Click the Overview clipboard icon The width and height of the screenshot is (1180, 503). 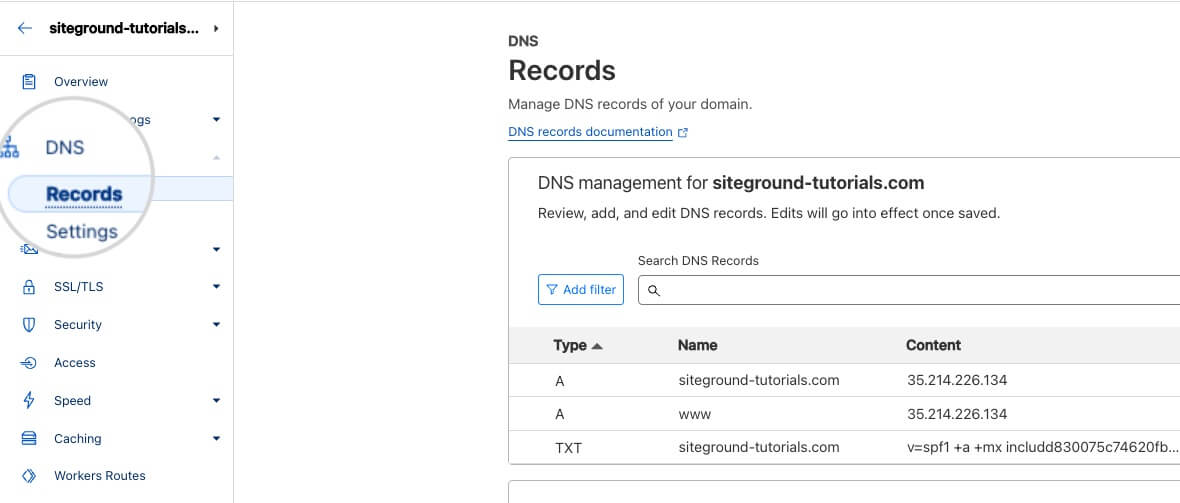[x=29, y=81]
